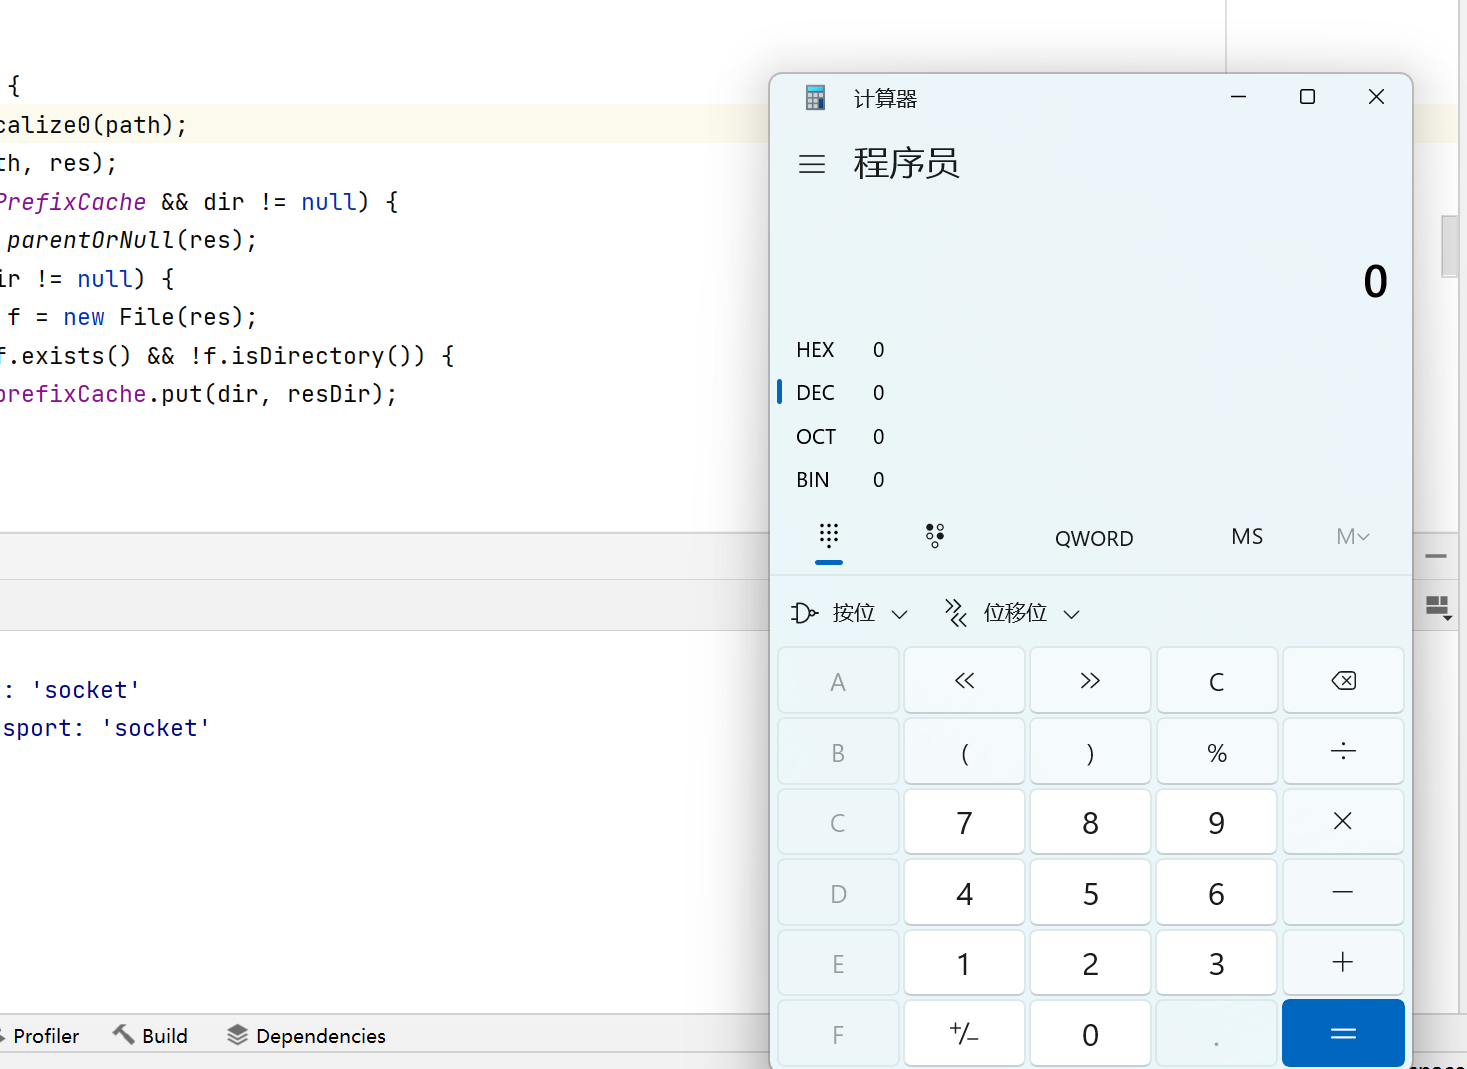Select HEX number base
The height and width of the screenshot is (1069, 1467).
pos(1090,350)
